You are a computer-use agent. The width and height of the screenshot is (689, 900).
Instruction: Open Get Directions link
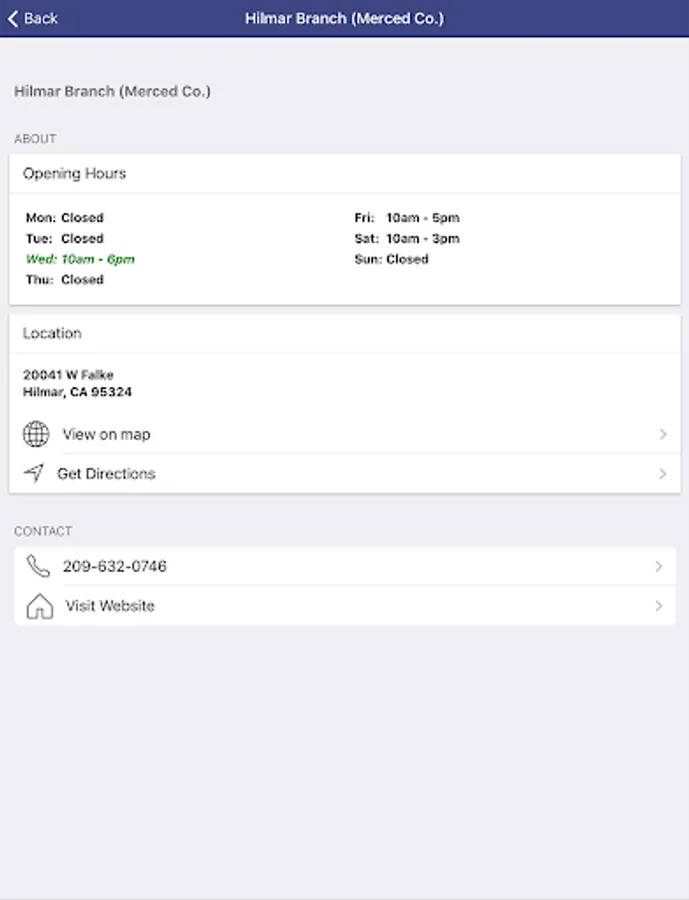tap(106, 474)
